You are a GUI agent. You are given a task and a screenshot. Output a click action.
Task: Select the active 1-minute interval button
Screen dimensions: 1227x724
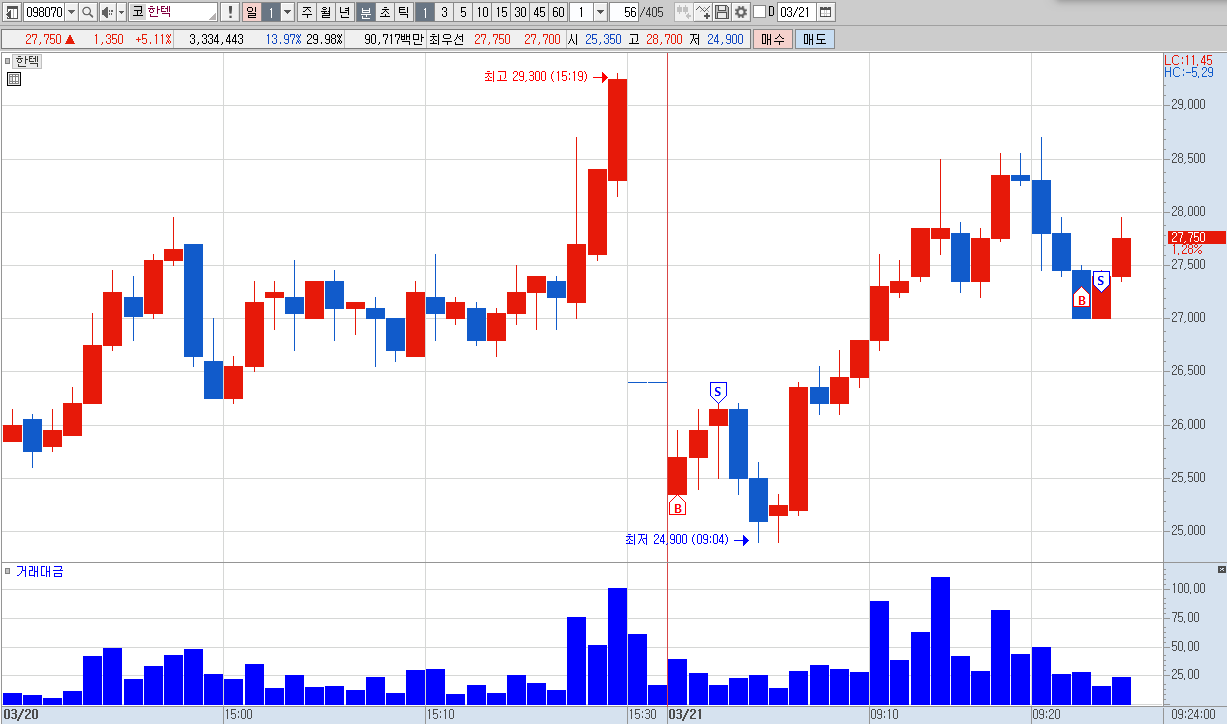pos(424,12)
